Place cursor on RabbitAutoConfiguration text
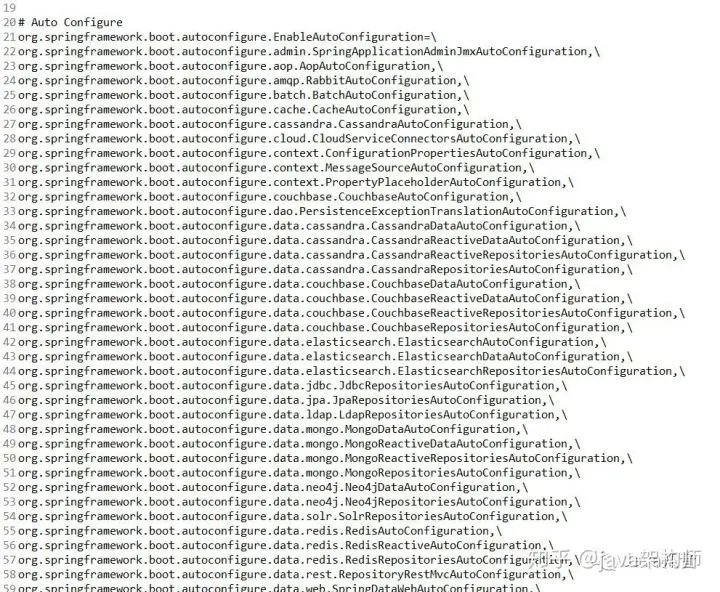720x592 pixels. coord(381,81)
